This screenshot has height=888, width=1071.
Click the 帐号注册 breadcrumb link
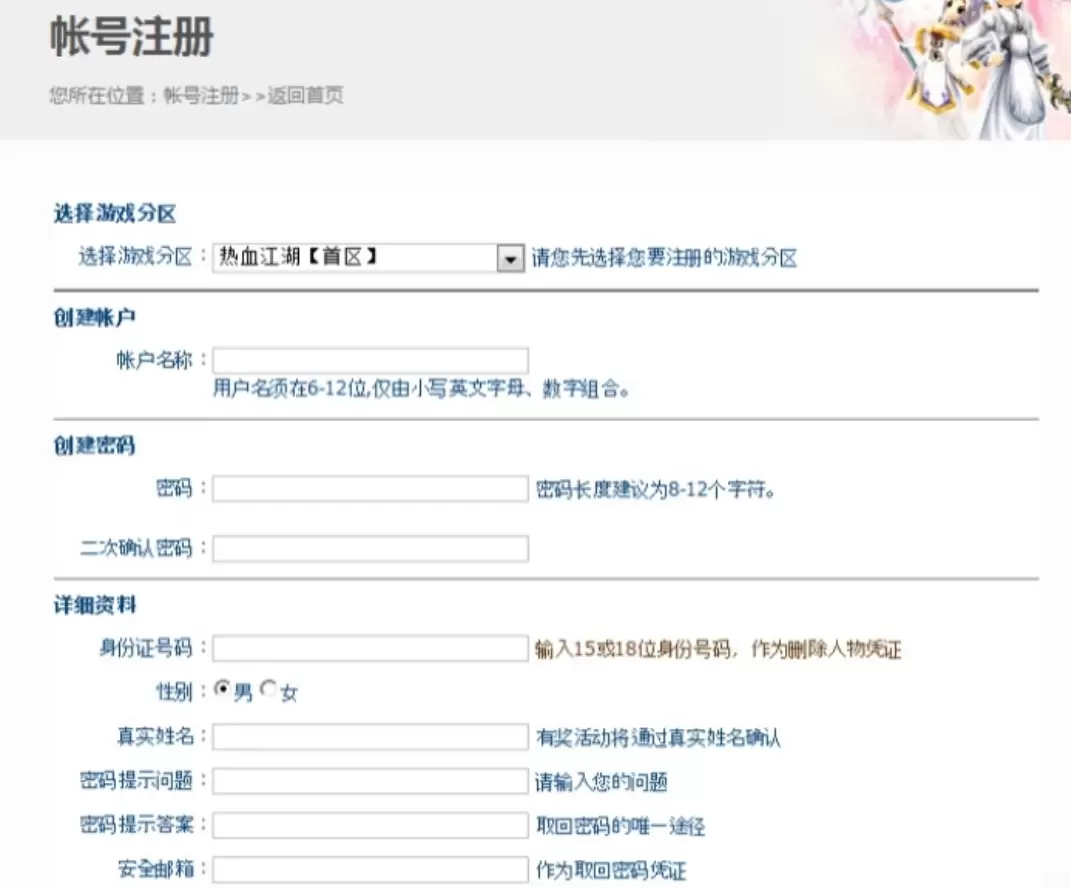click(201, 96)
